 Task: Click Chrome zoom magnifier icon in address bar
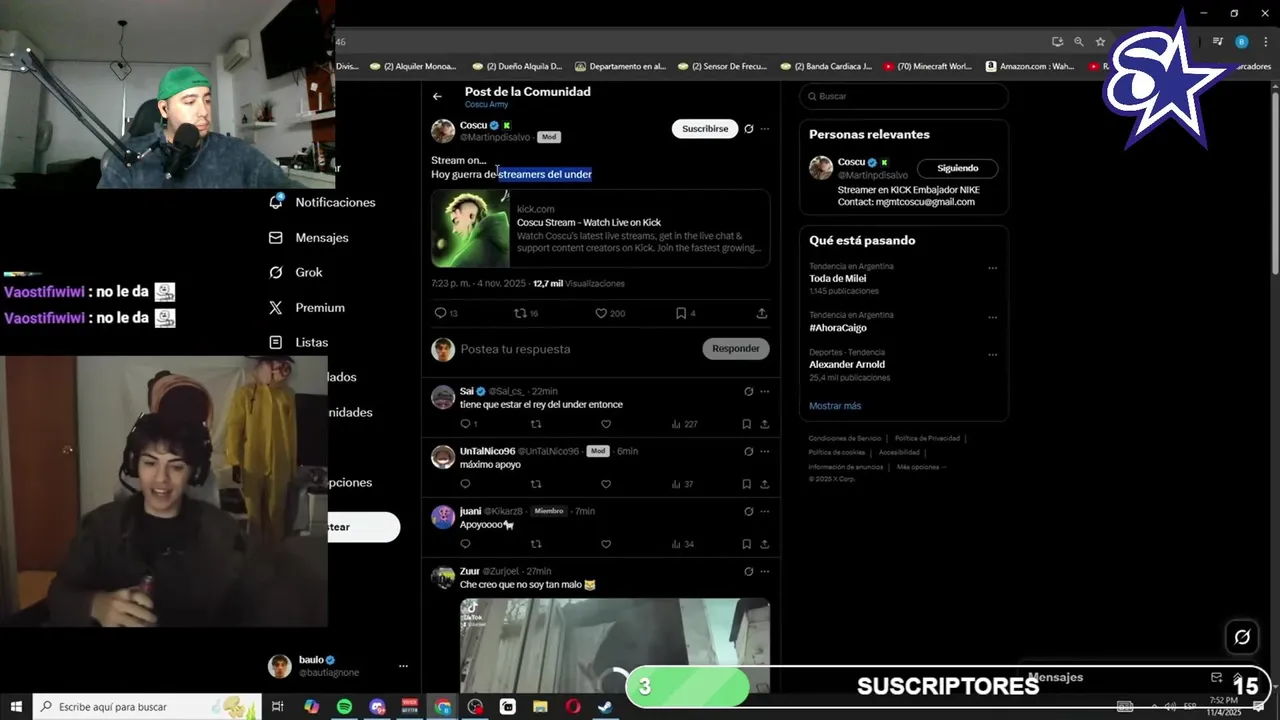pos(1079,42)
